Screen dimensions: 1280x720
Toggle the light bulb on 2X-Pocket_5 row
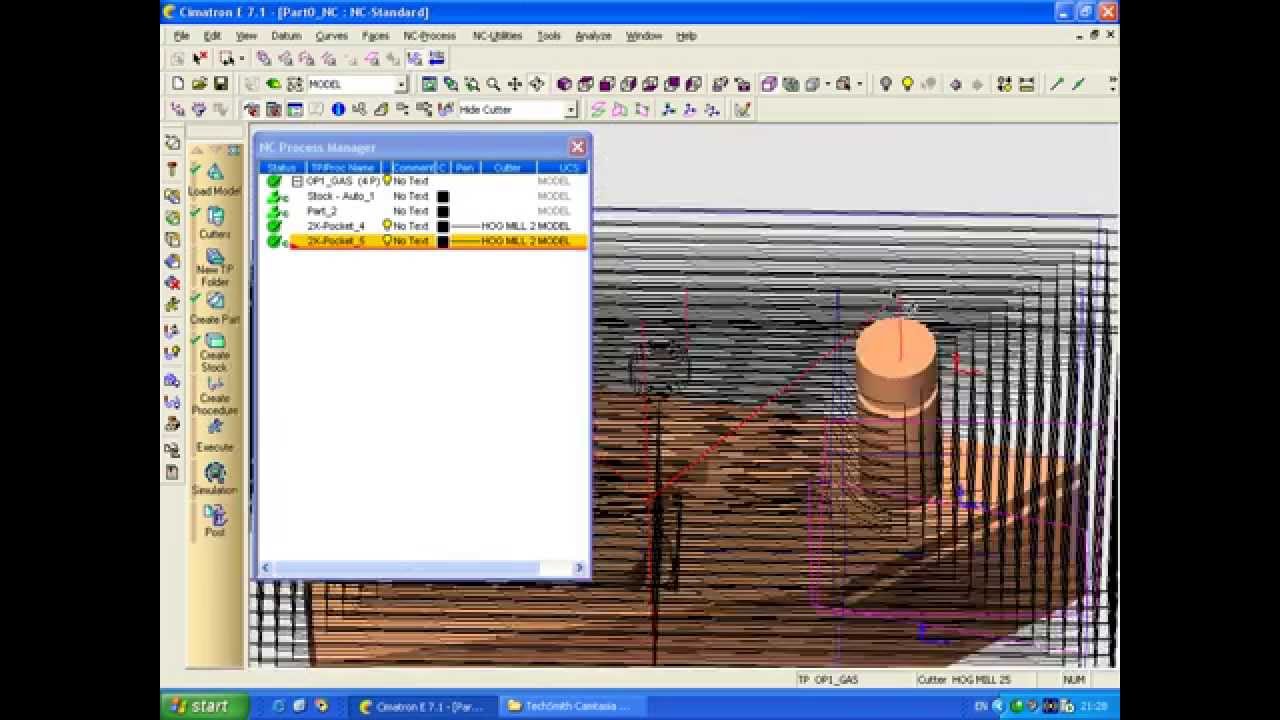tap(387, 241)
